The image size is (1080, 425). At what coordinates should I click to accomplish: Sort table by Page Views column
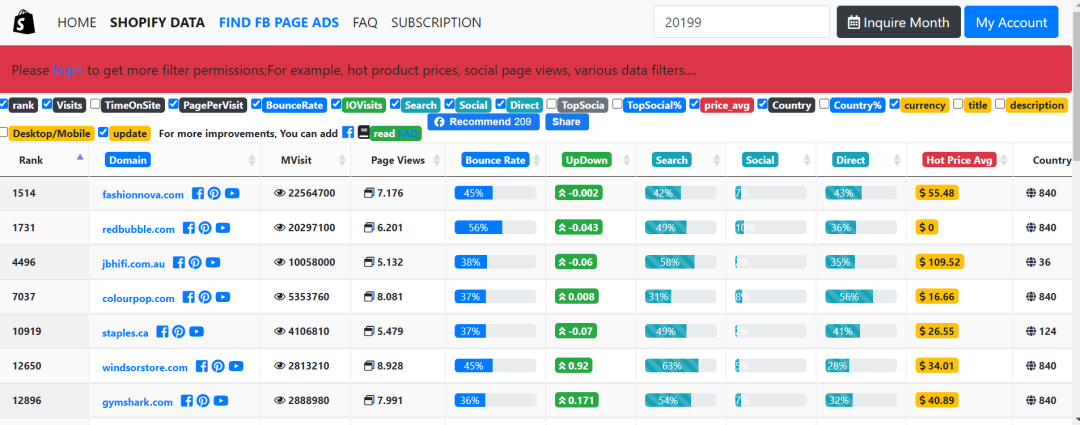tap(398, 160)
